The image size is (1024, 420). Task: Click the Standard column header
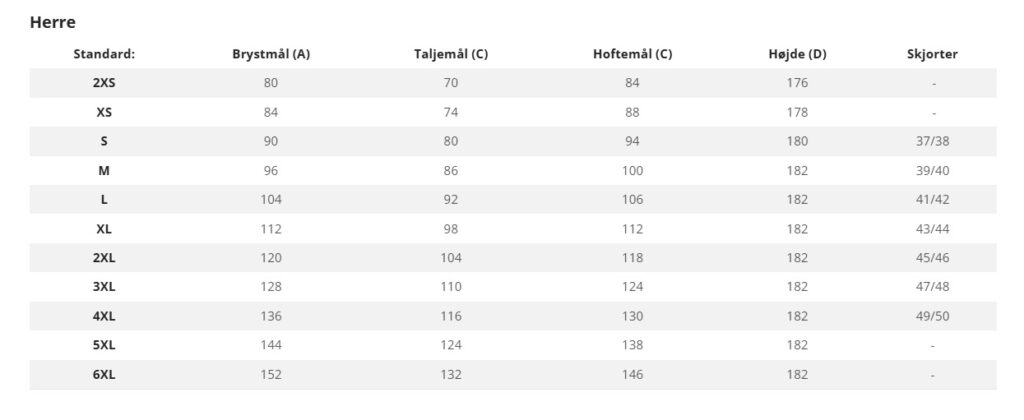pyautogui.click(x=104, y=54)
